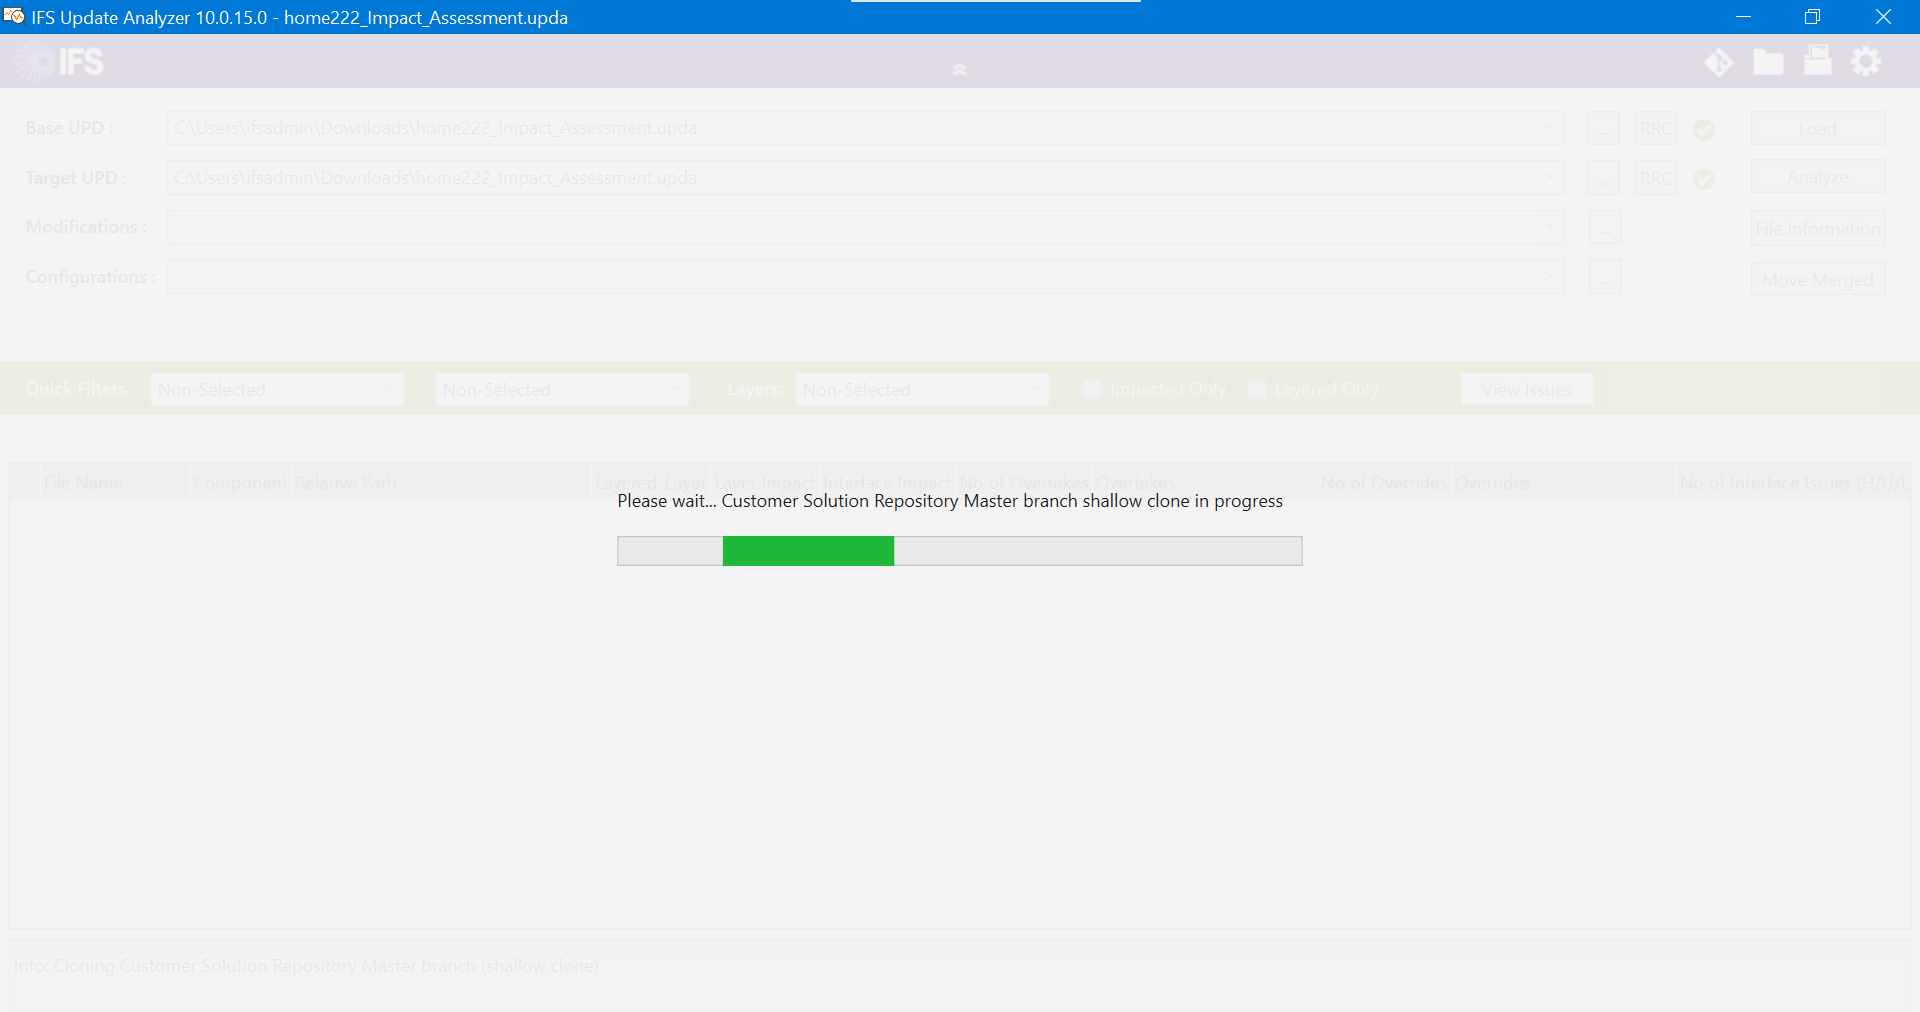Sort by the File Name column header
1920x1012 pixels.
[x=113, y=482]
